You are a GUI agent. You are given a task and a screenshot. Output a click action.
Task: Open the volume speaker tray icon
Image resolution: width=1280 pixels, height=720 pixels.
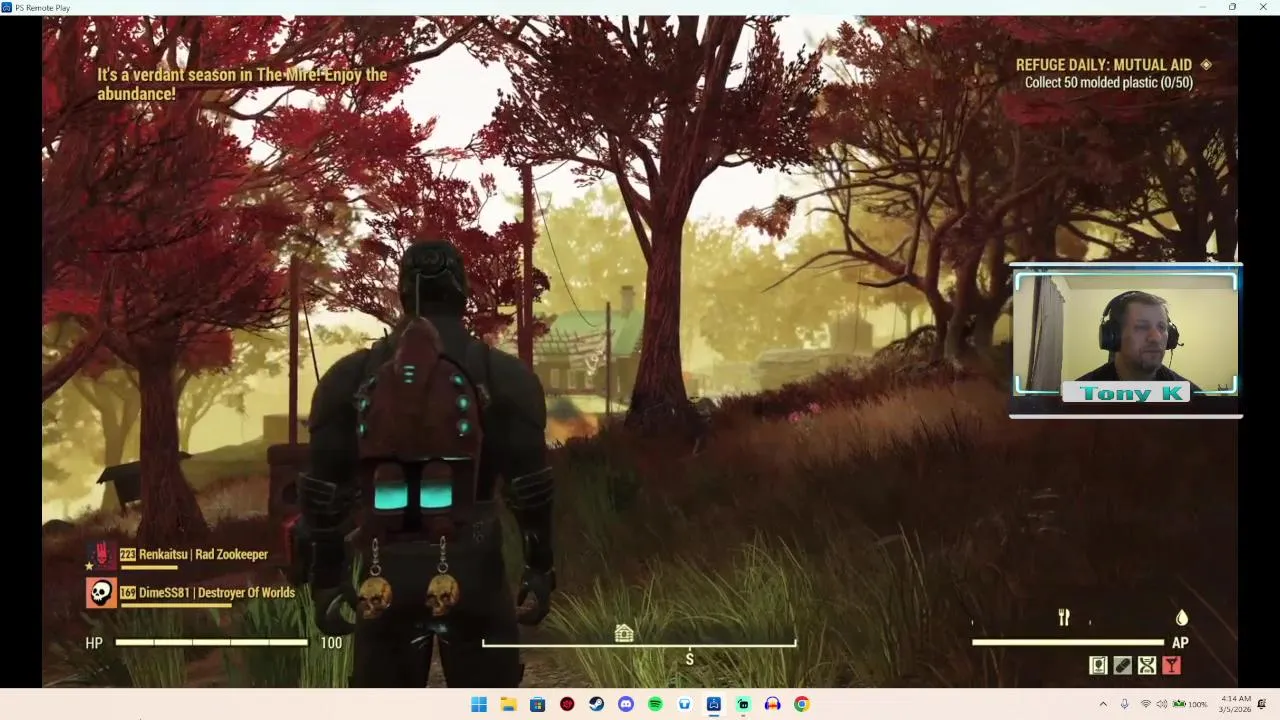[1162, 704]
